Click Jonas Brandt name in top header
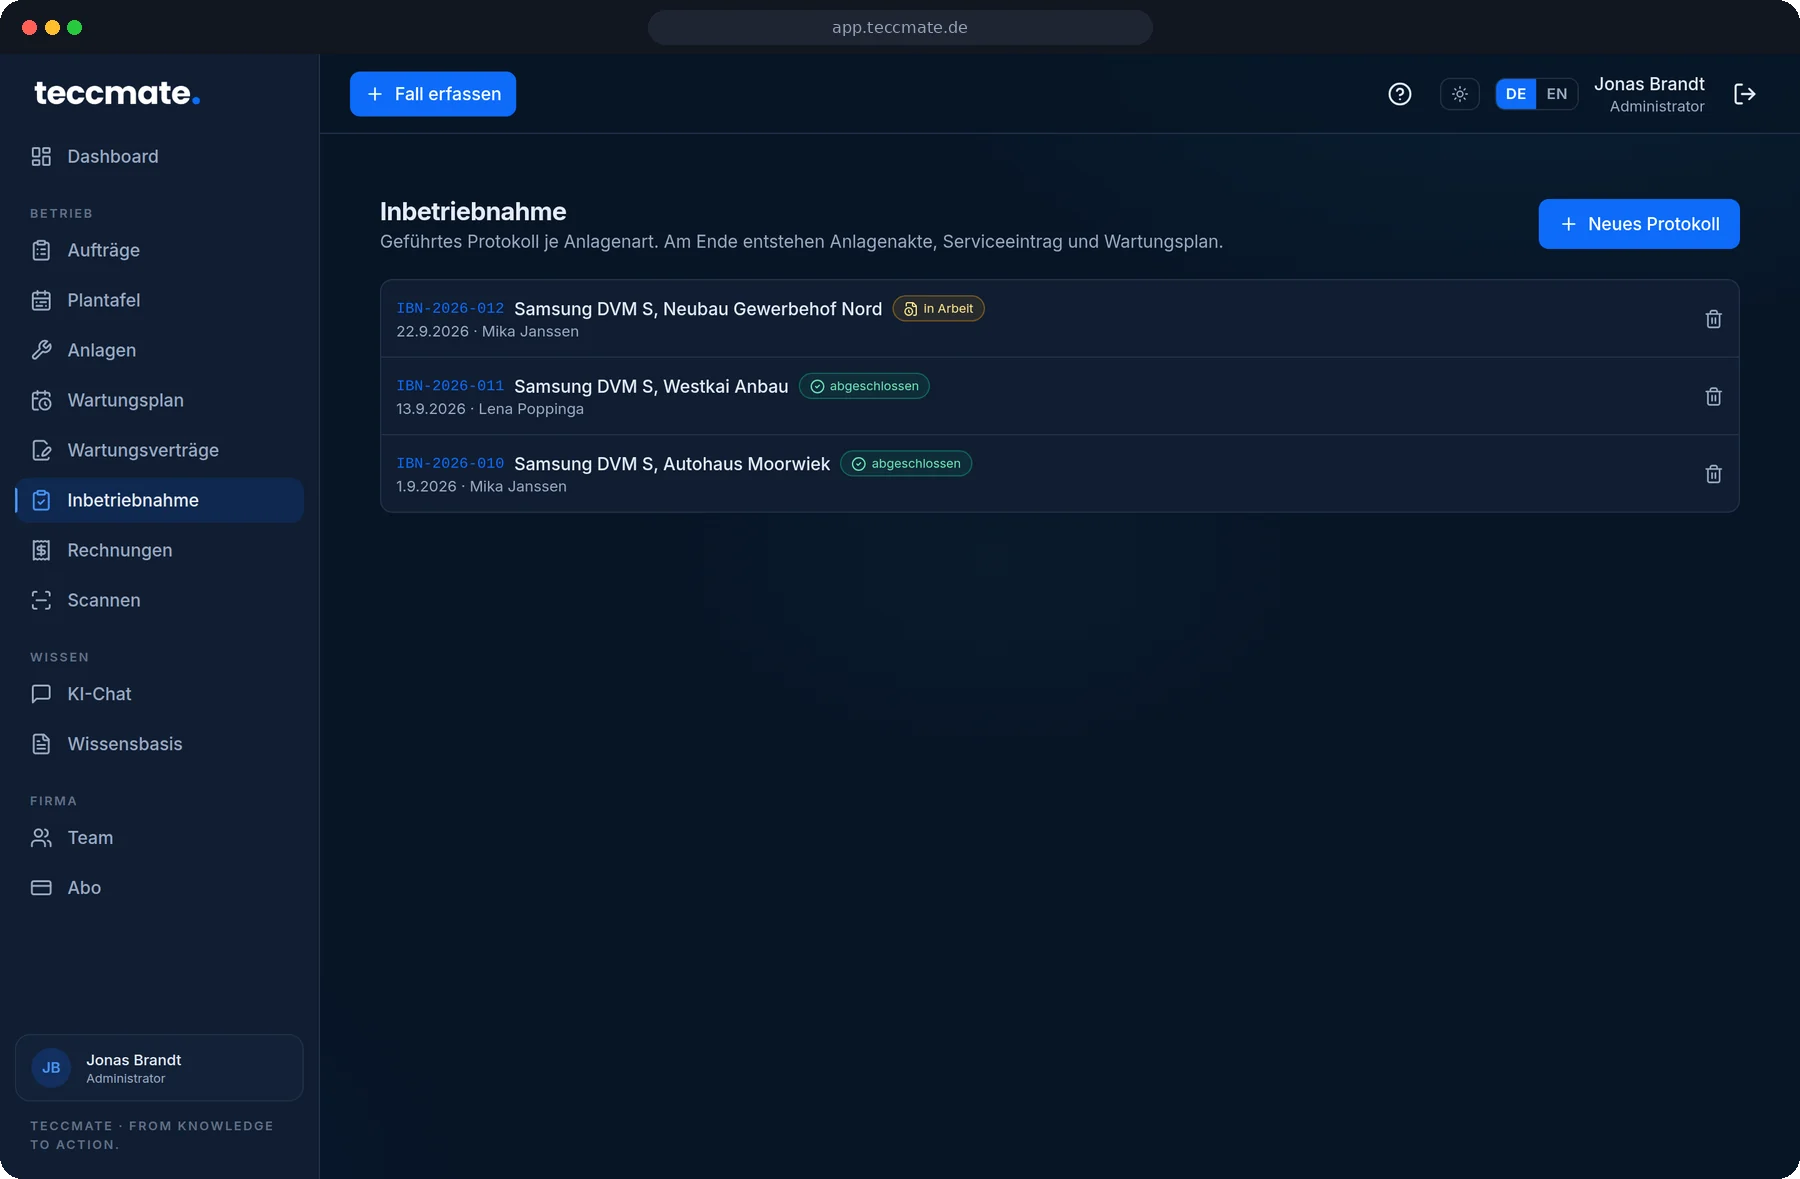 tap(1649, 84)
